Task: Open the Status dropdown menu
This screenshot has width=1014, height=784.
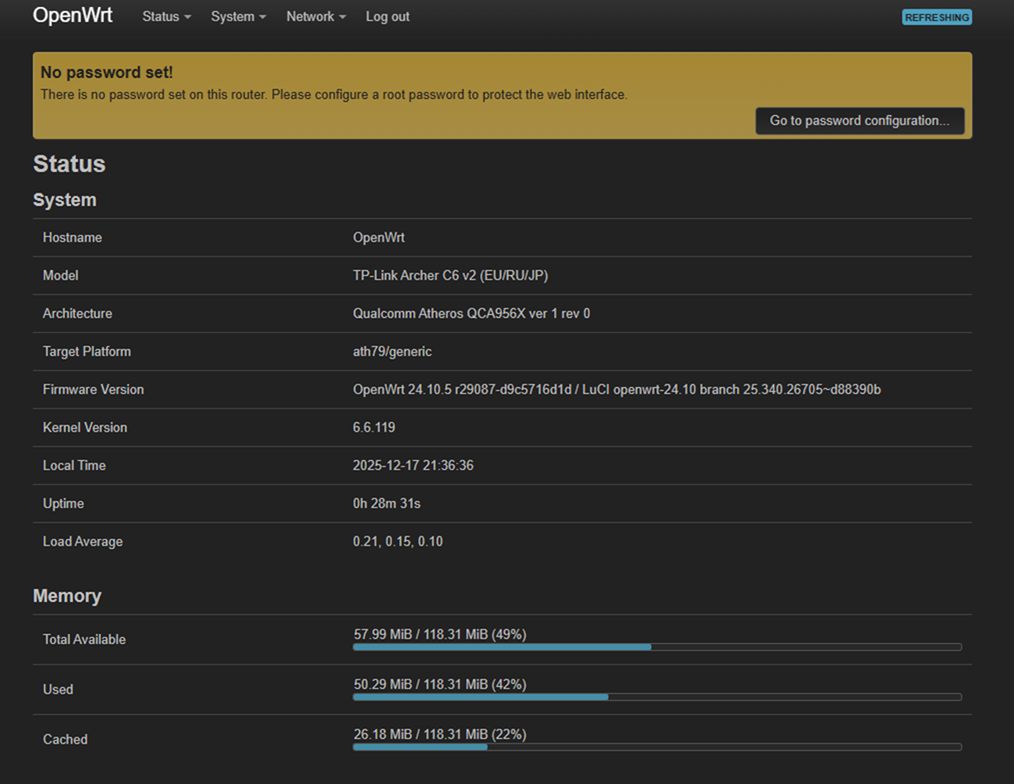Action: [x=166, y=17]
